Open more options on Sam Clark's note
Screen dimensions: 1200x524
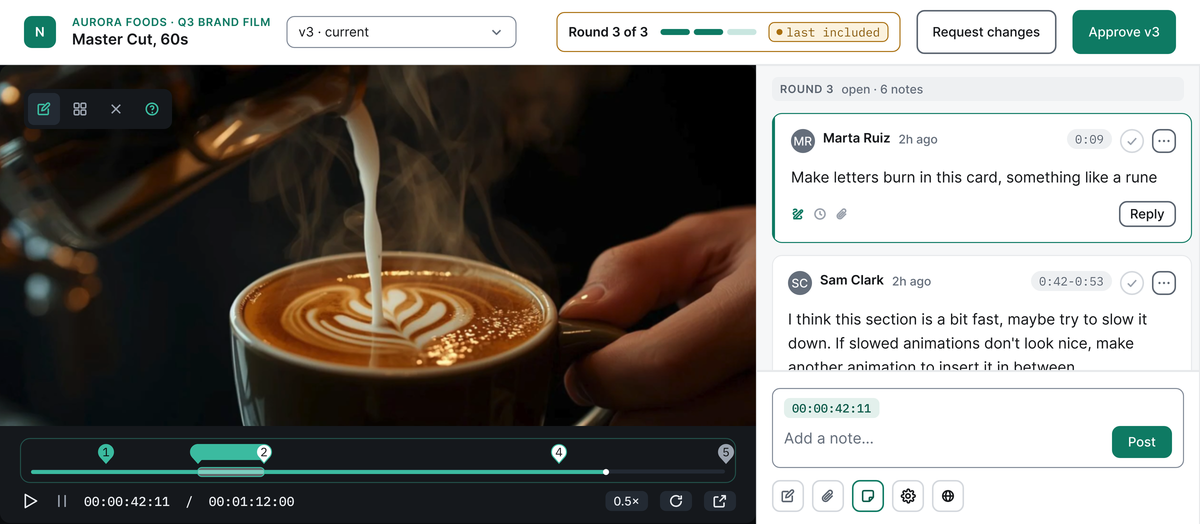click(1164, 283)
